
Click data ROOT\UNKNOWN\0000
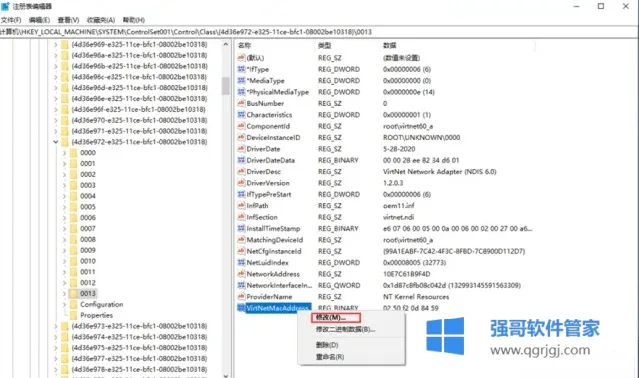click(421, 138)
